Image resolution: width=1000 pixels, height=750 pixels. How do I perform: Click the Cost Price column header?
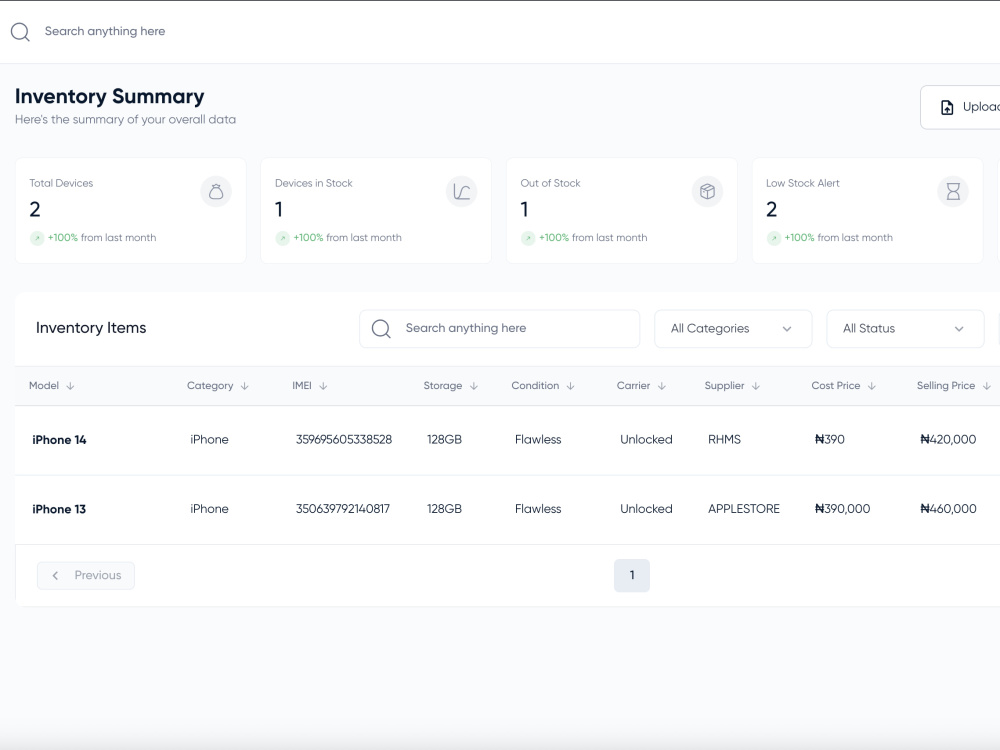pyautogui.click(x=835, y=386)
